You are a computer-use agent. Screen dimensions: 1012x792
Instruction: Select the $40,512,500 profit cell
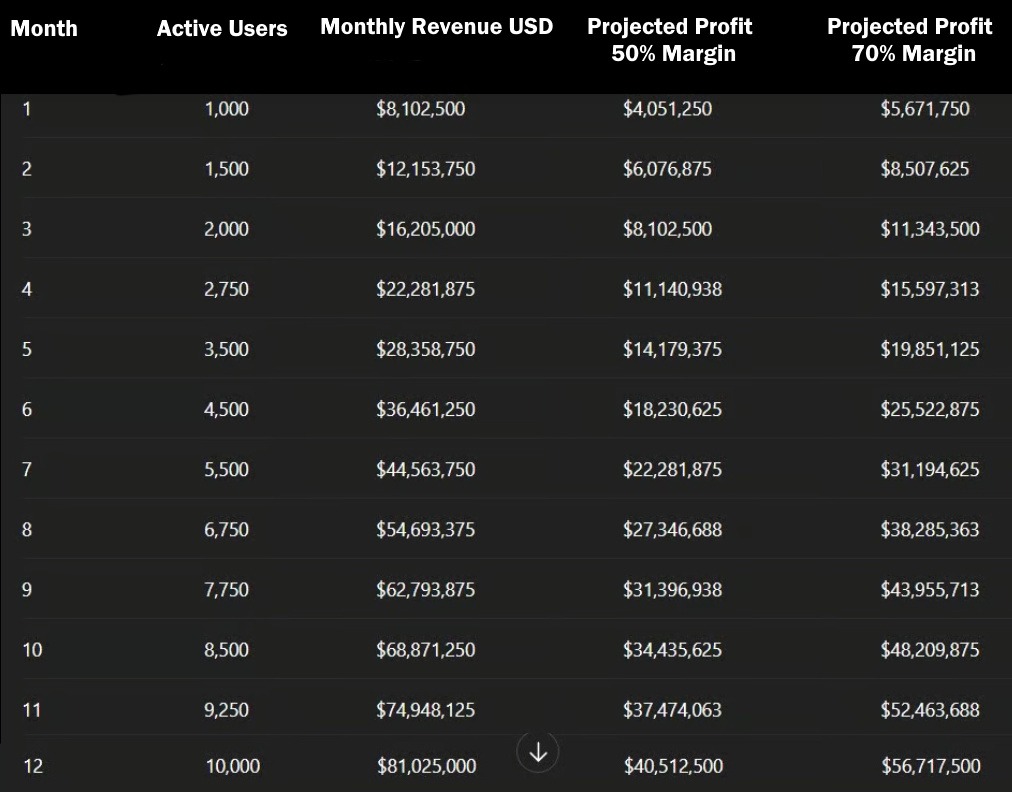pos(673,766)
